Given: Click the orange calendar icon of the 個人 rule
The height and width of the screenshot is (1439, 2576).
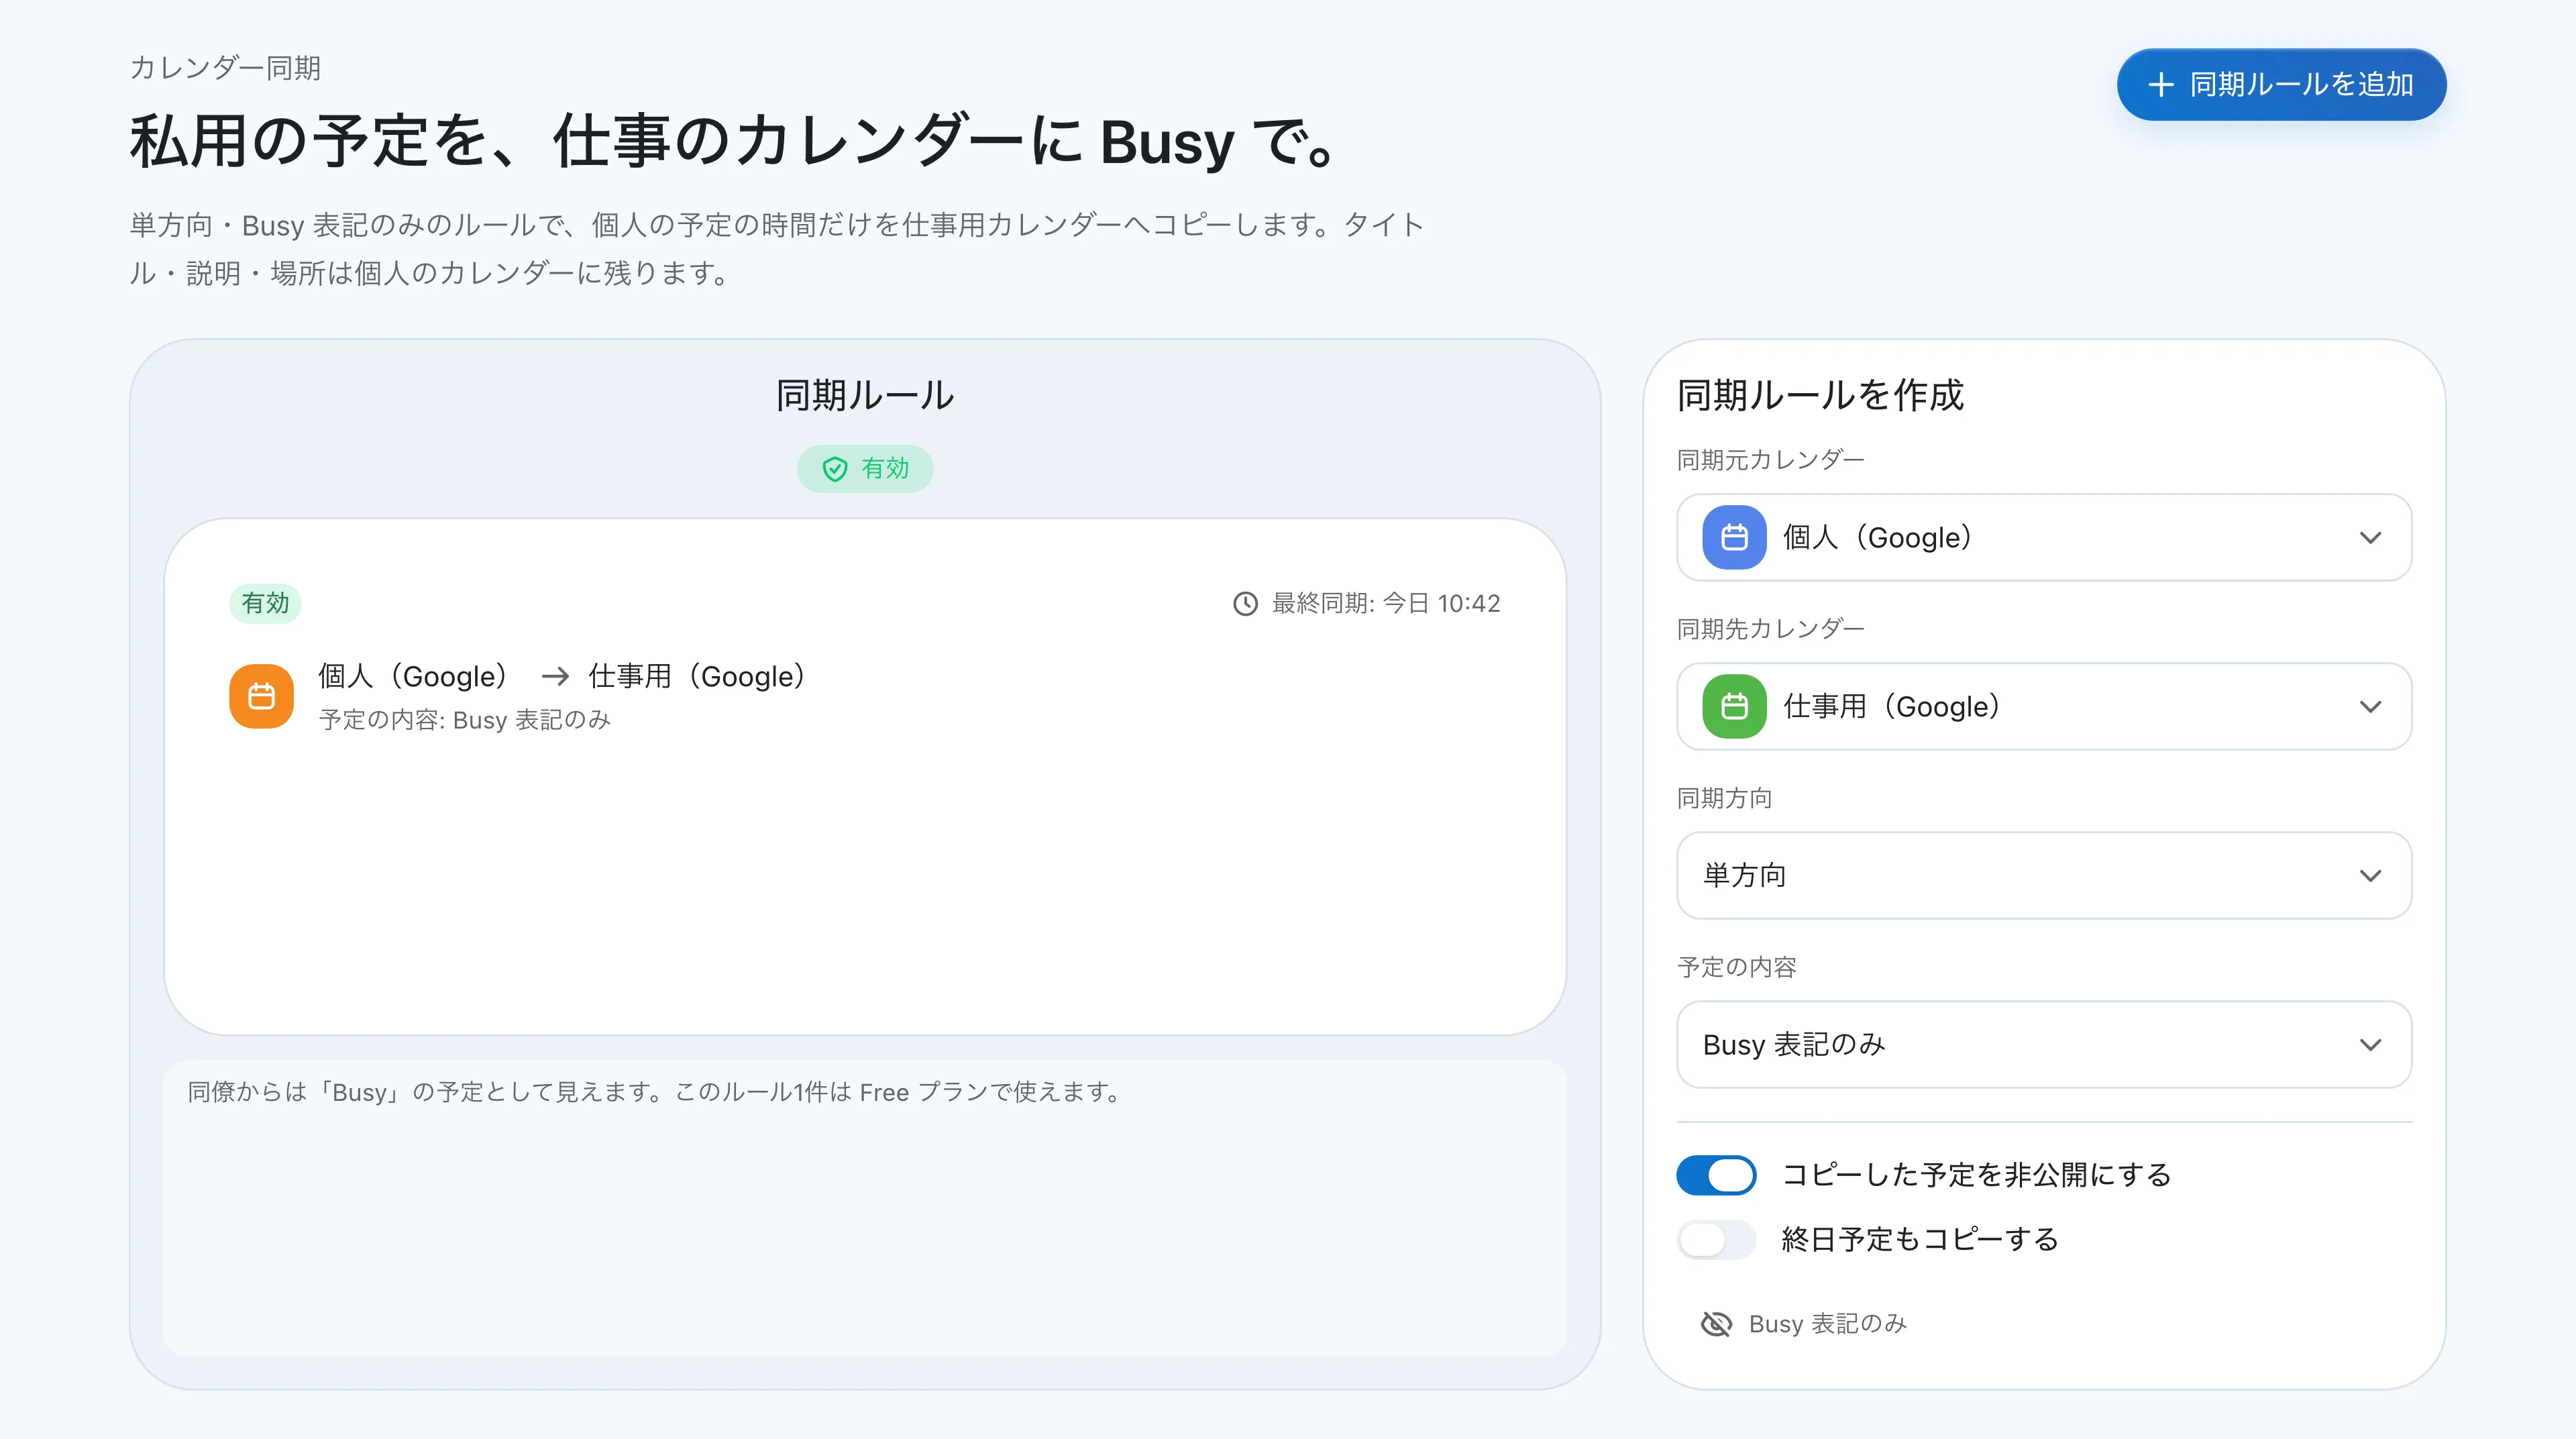Looking at the screenshot, I should pyautogui.click(x=261, y=696).
